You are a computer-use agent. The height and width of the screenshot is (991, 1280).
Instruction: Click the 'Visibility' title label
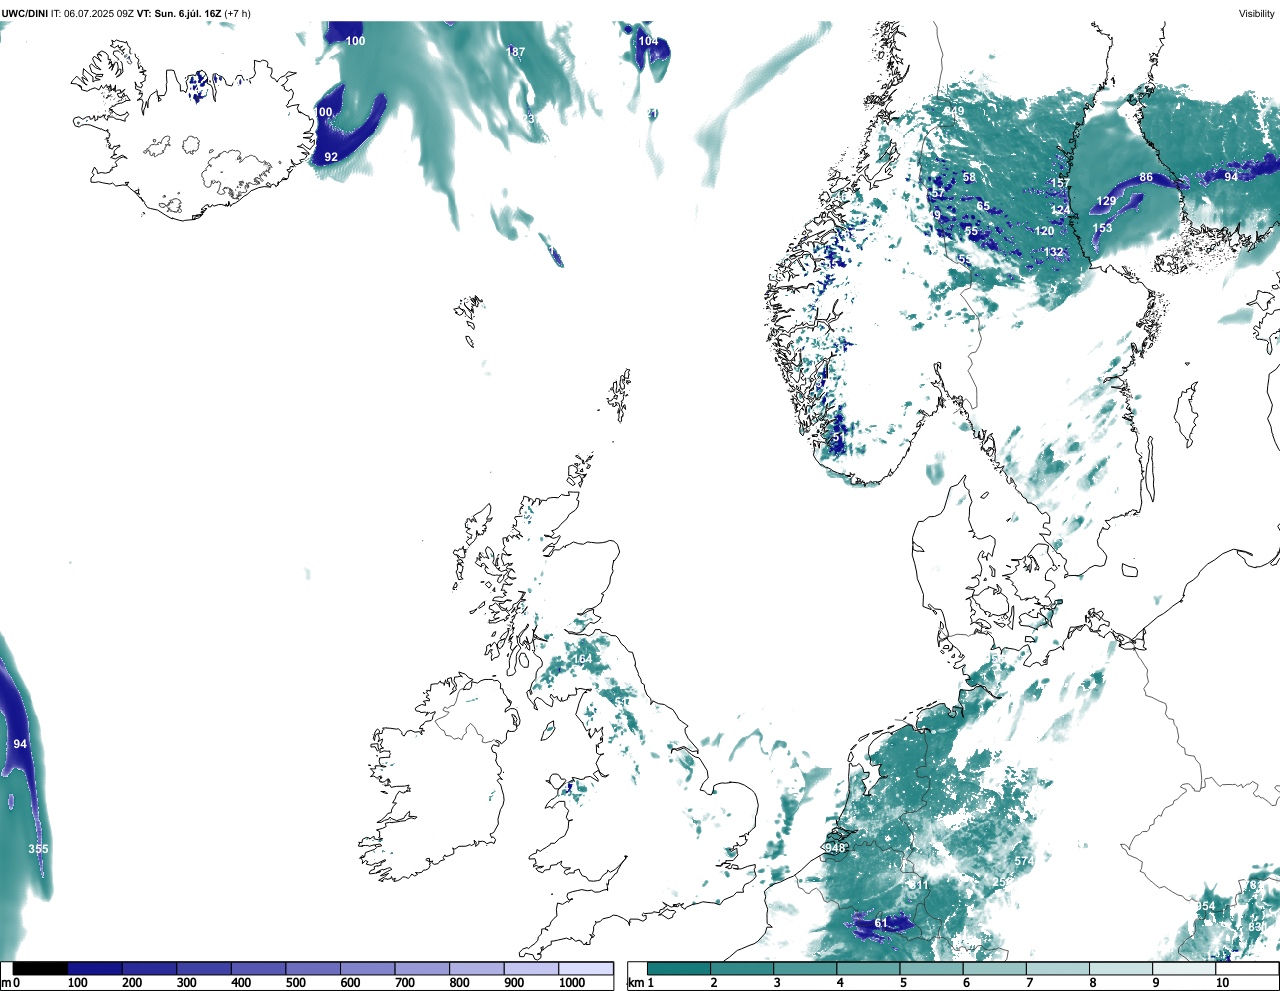click(1257, 13)
